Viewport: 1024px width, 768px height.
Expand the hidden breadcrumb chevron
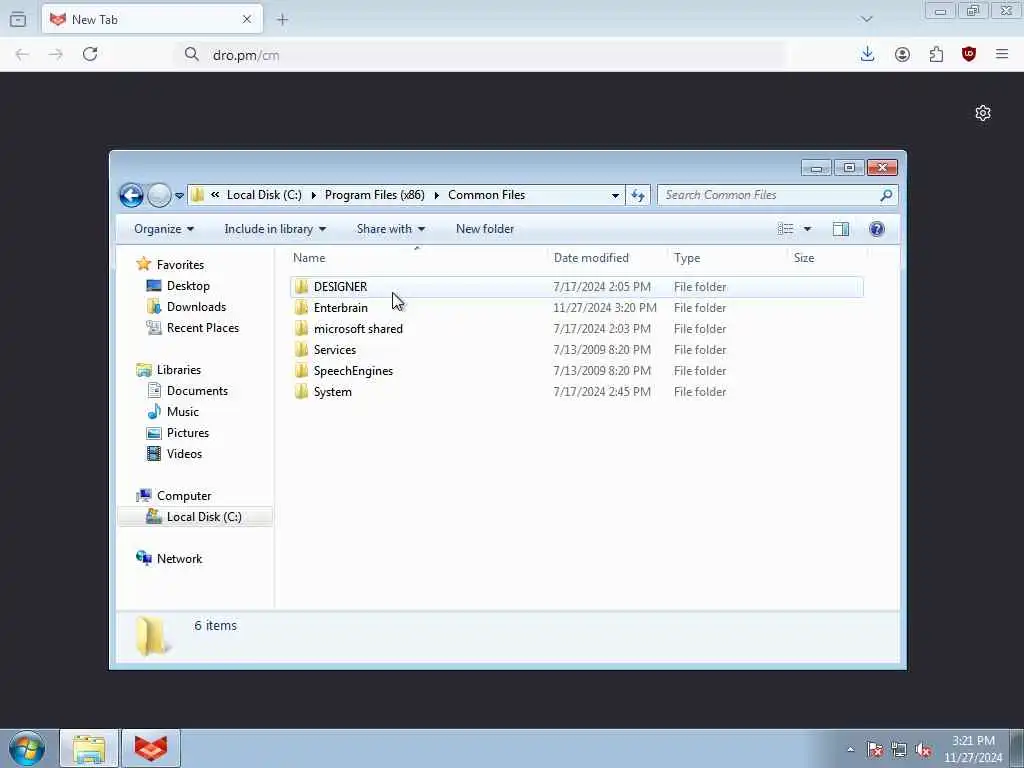pyautogui.click(x=215, y=195)
